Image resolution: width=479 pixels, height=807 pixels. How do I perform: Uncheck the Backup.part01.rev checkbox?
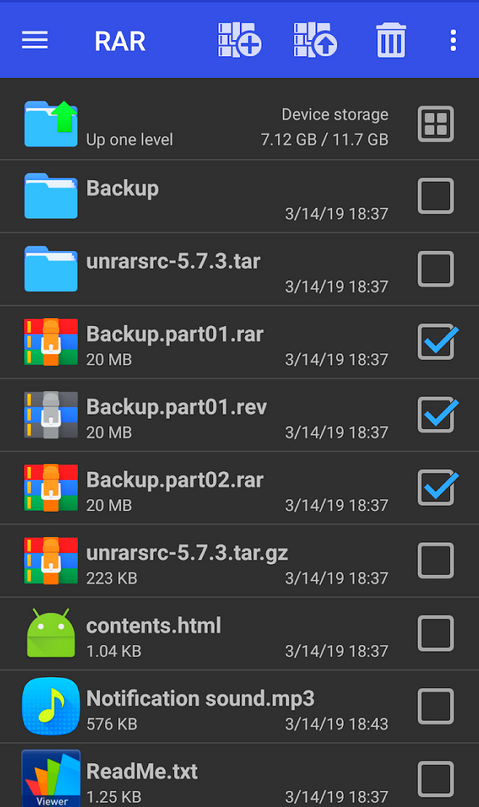tap(437, 415)
